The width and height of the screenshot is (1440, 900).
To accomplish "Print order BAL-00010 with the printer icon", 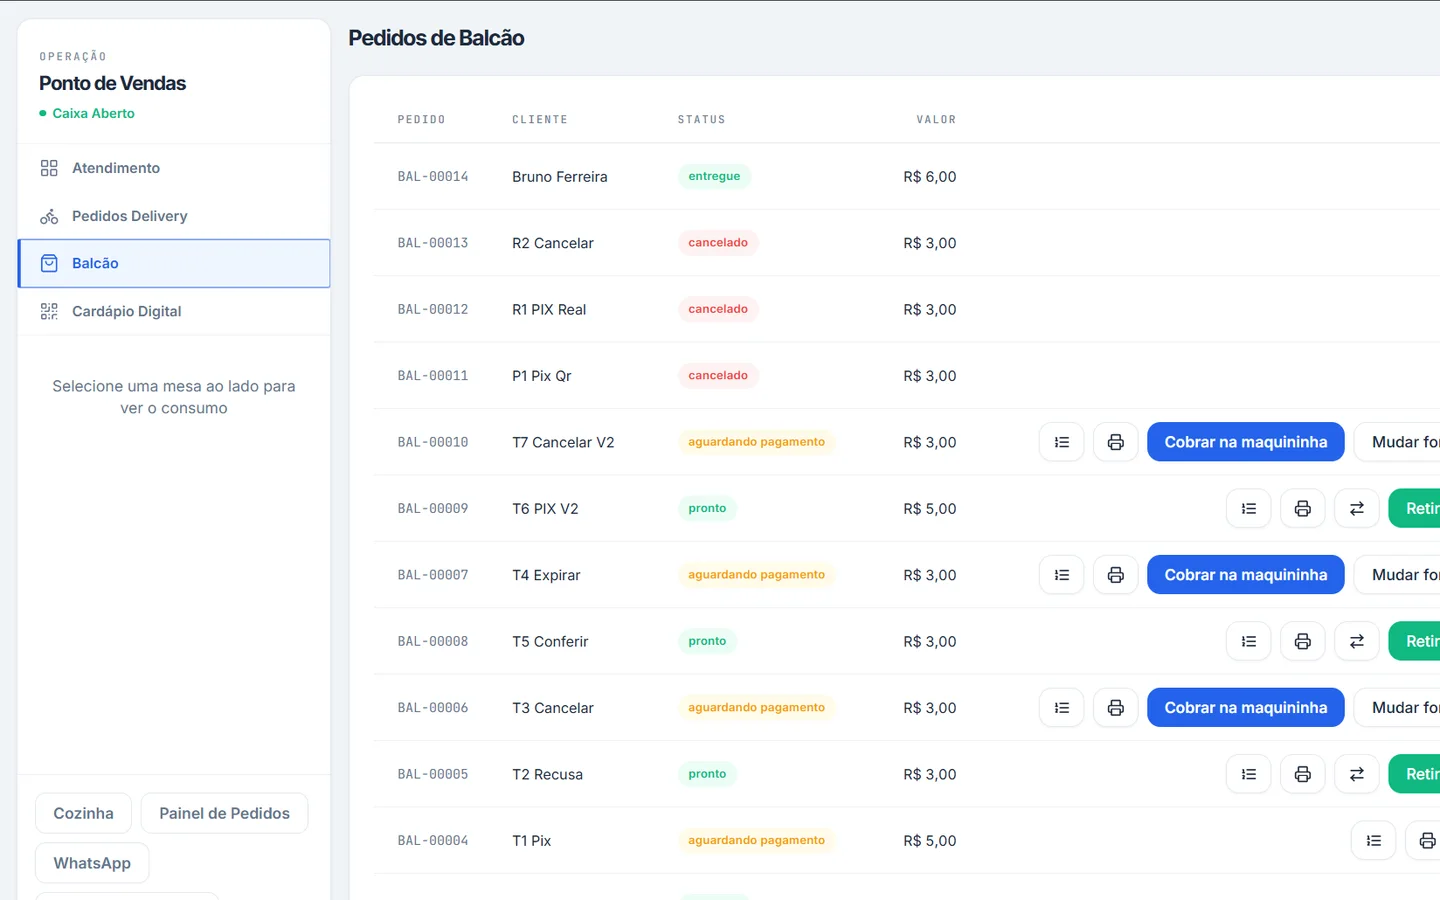I will 1116,442.
